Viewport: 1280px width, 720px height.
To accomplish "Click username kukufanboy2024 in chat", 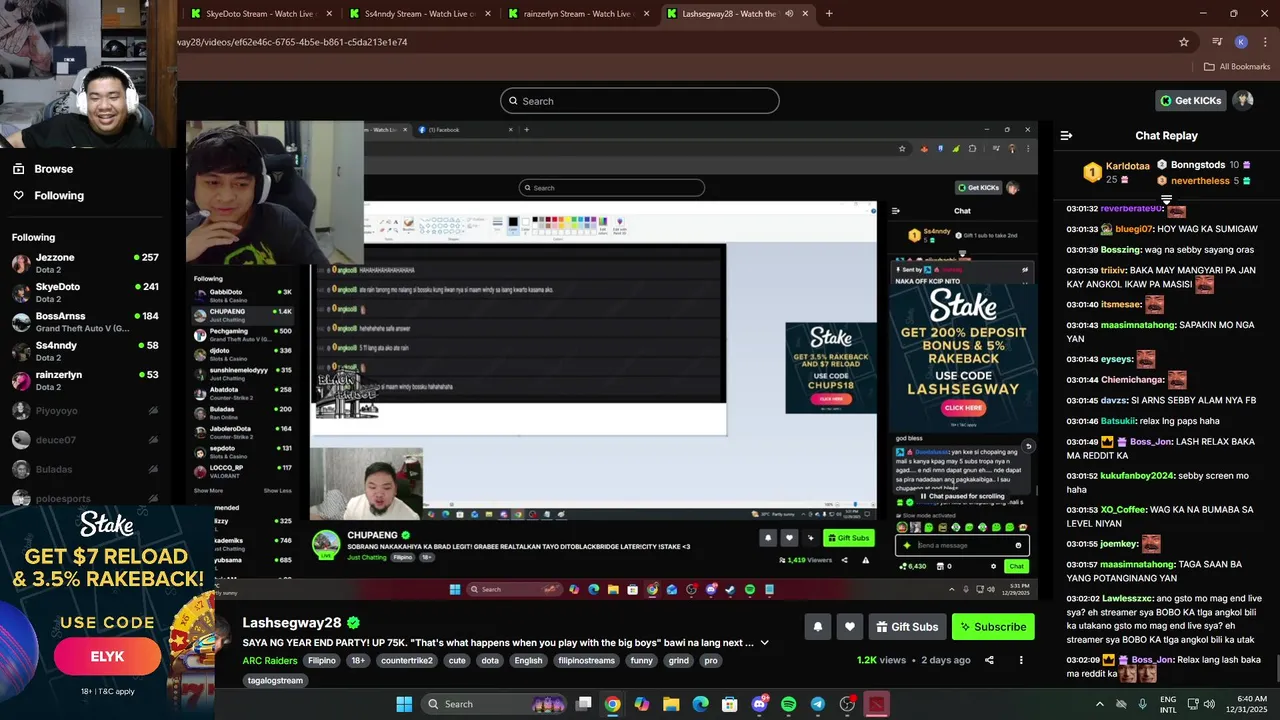I will [x=1137, y=476].
